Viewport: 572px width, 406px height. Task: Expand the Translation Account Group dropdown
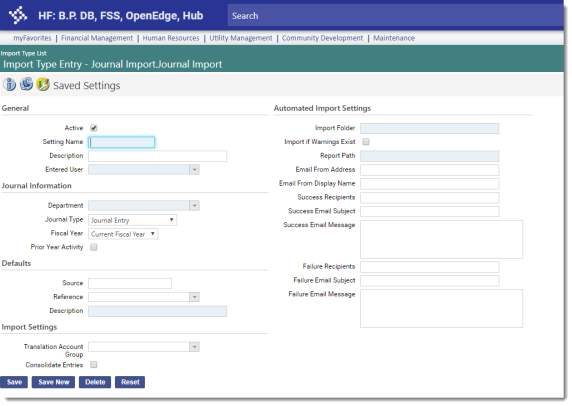[194, 347]
